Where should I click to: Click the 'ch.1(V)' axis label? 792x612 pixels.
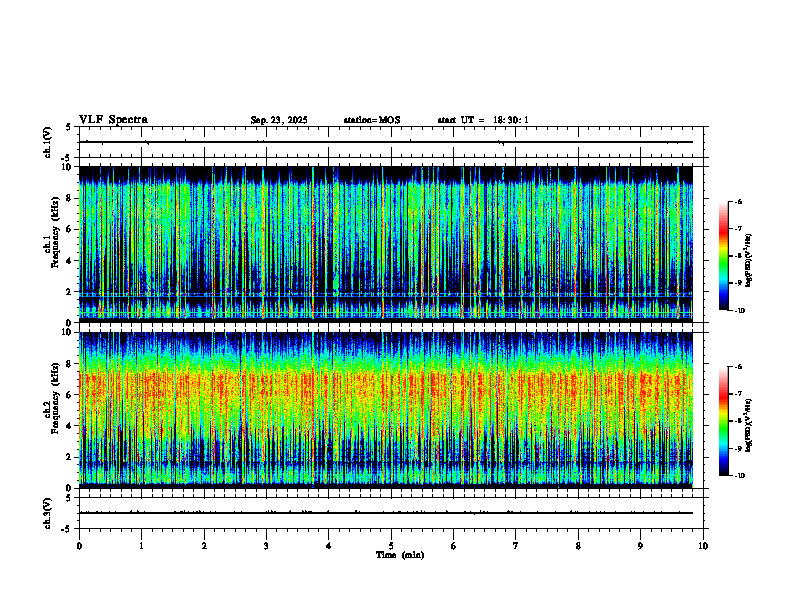[48, 142]
